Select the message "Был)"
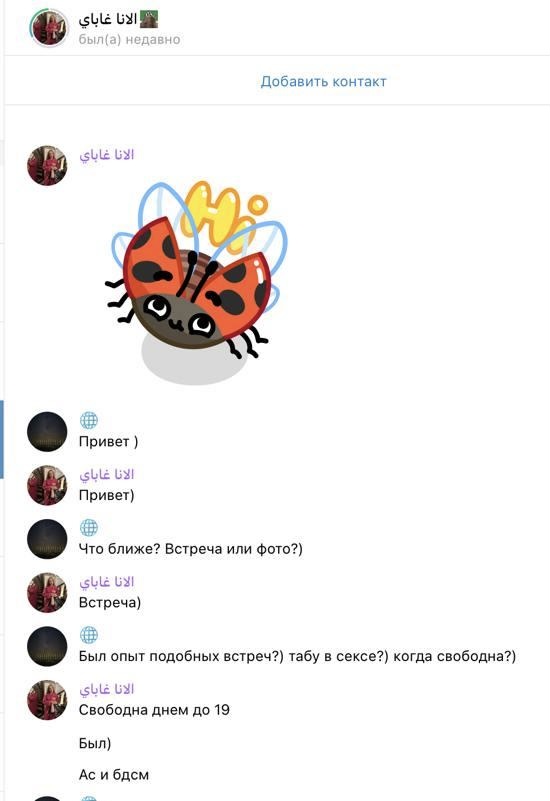 (95, 743)
